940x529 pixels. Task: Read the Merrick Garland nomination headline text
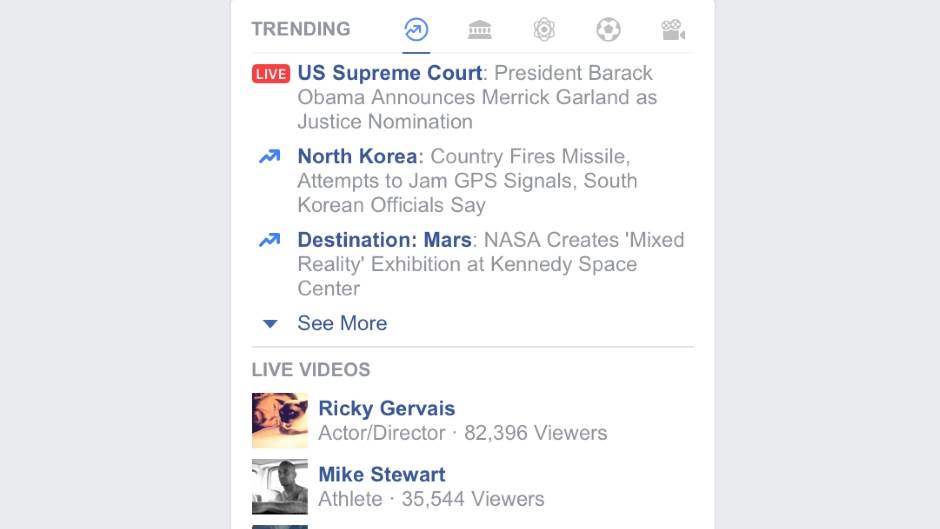pyautogui.click(x=477, y=98)
